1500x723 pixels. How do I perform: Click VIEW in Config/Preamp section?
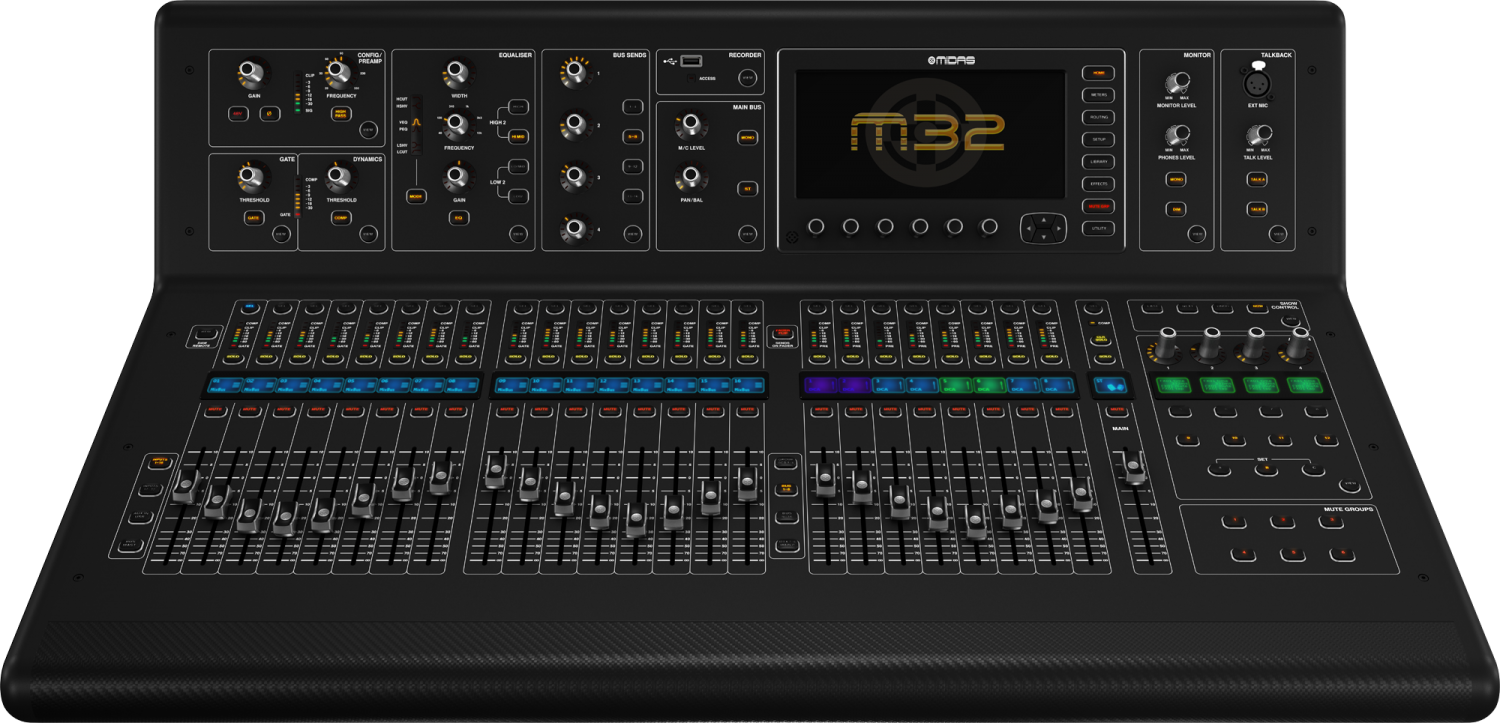tap(368, 130)
